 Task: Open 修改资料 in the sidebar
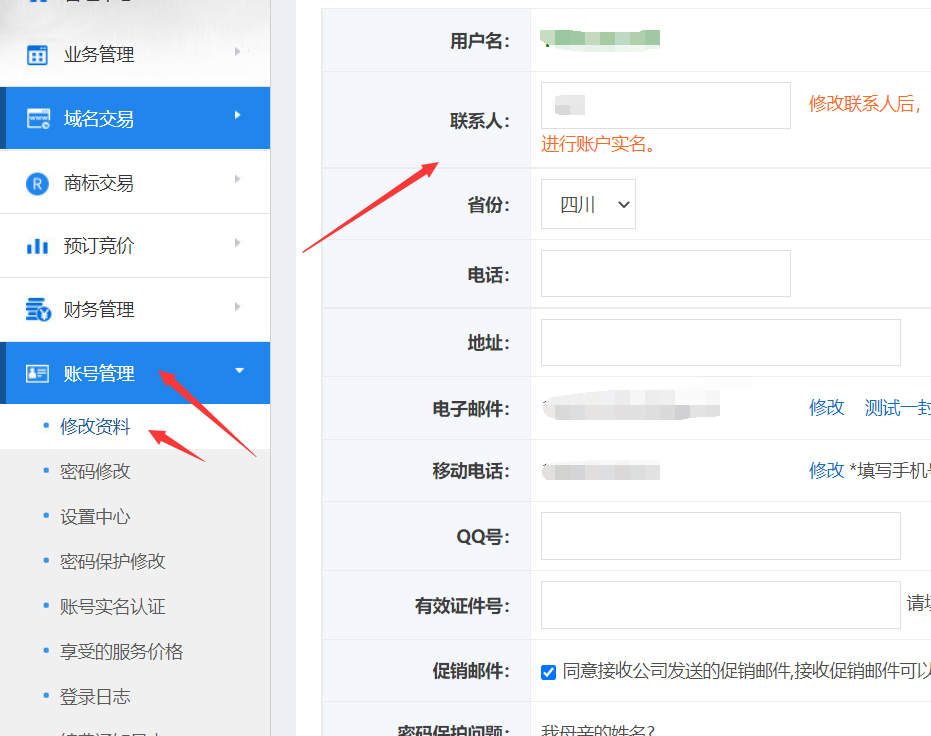pyautogui.click(x=95, y=427)
